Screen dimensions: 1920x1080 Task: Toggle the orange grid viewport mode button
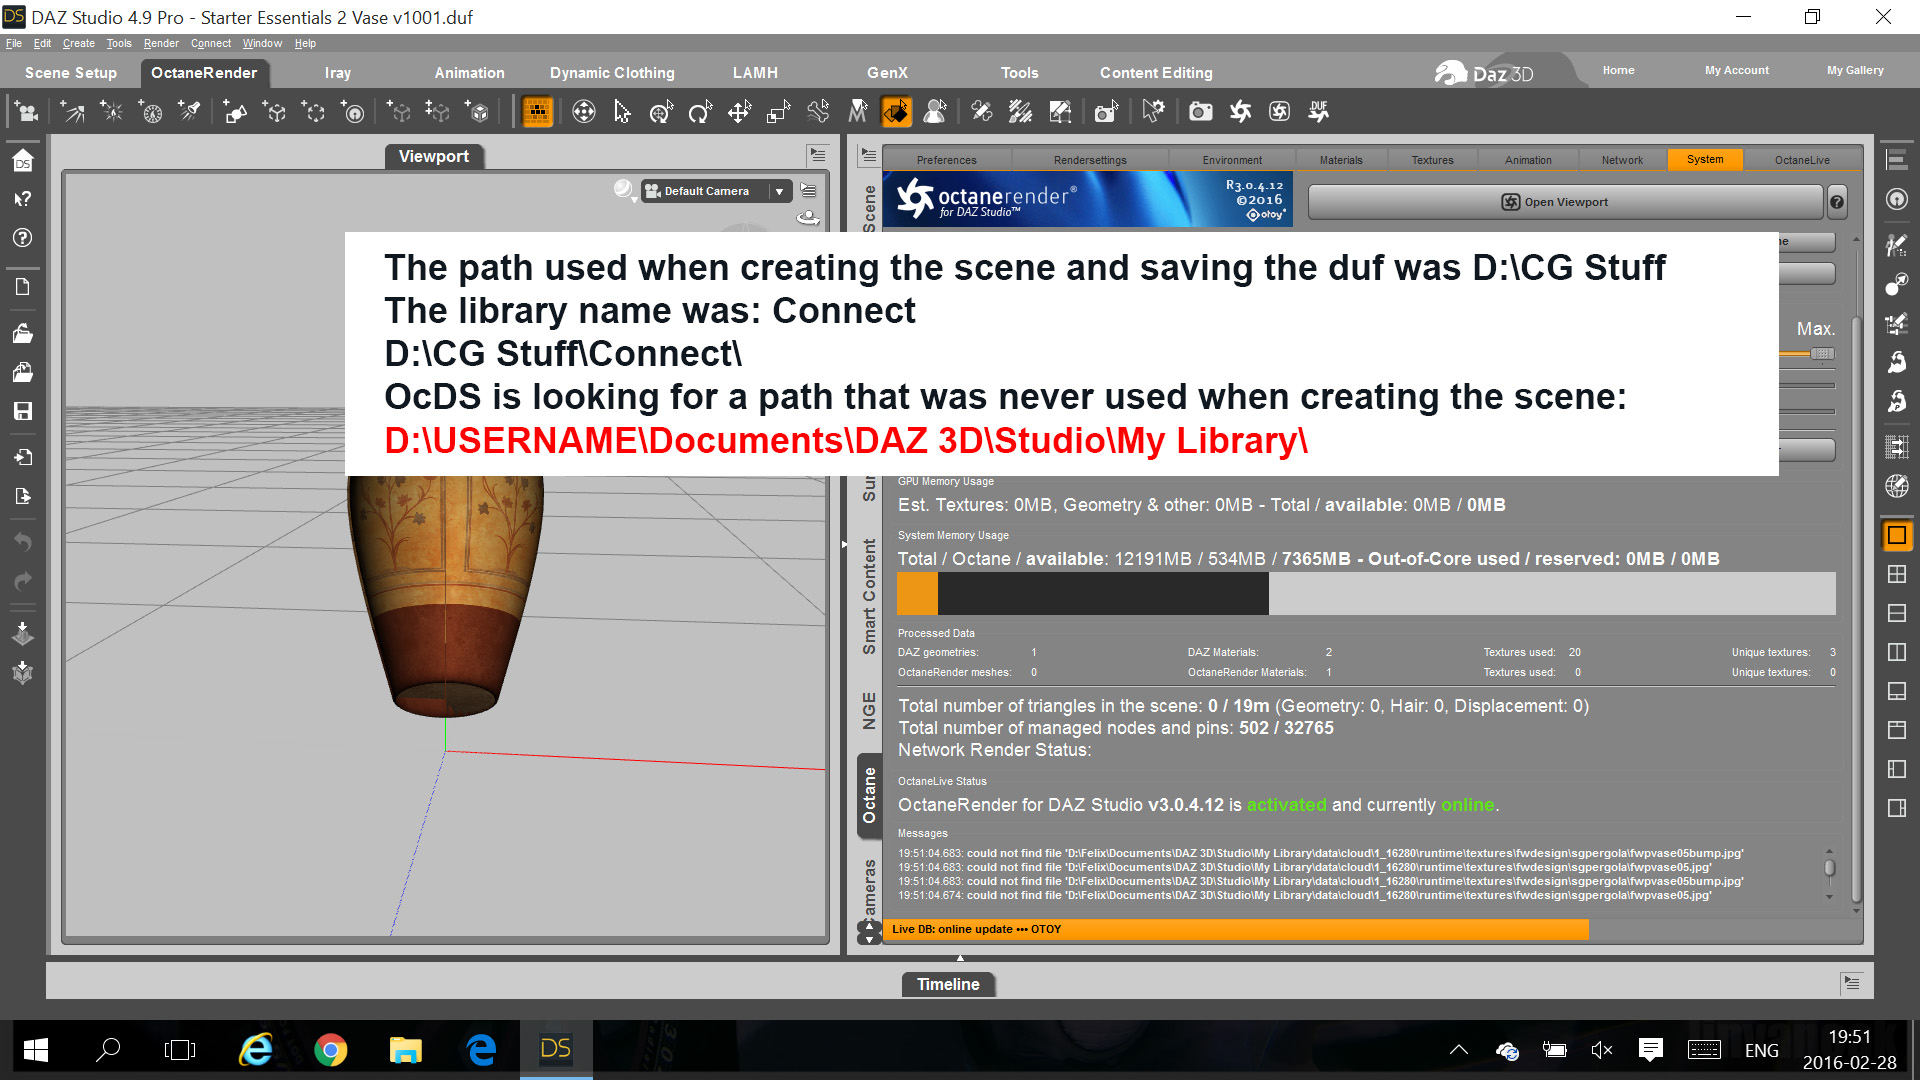(537, 112)
